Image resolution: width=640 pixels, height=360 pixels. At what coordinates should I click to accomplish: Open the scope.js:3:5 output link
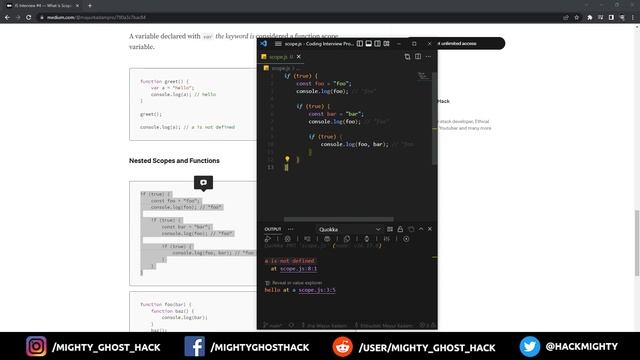[317, 290]
